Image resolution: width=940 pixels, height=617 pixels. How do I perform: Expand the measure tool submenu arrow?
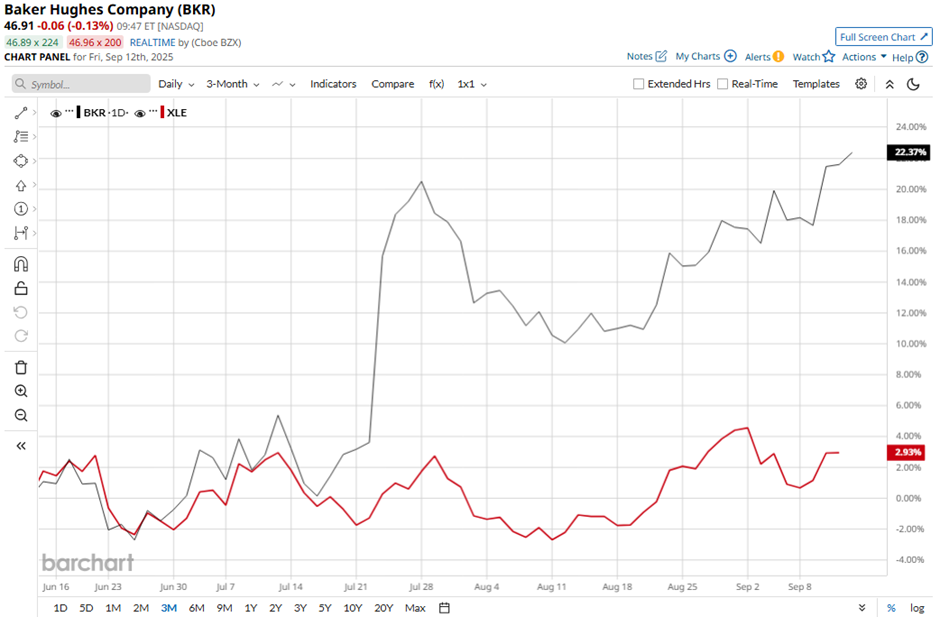coord(35,233)
